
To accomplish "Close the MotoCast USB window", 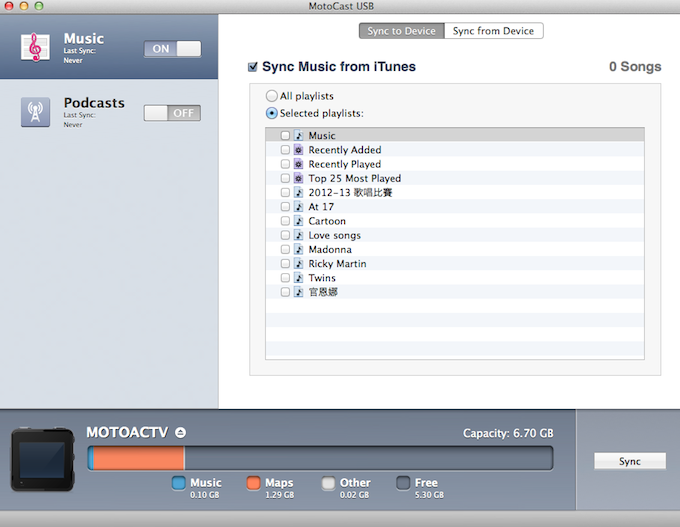I will tap(9, 6).
